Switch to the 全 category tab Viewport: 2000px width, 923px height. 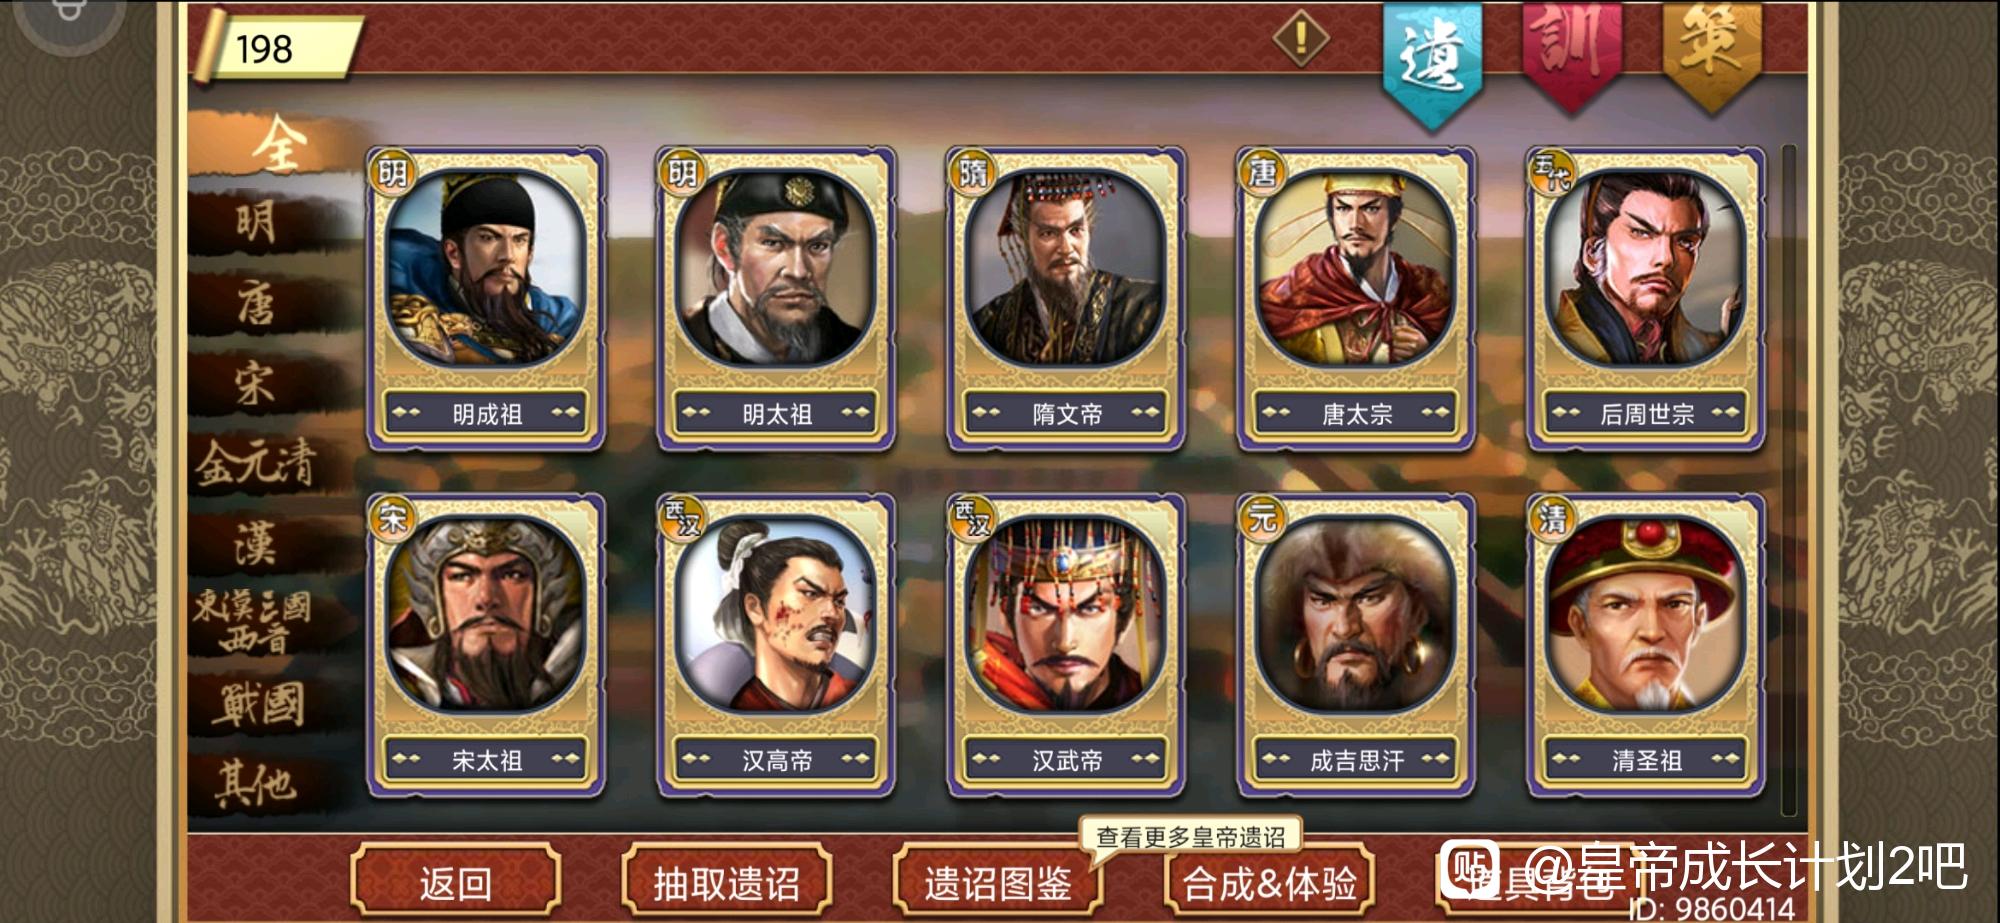[278, 145]
